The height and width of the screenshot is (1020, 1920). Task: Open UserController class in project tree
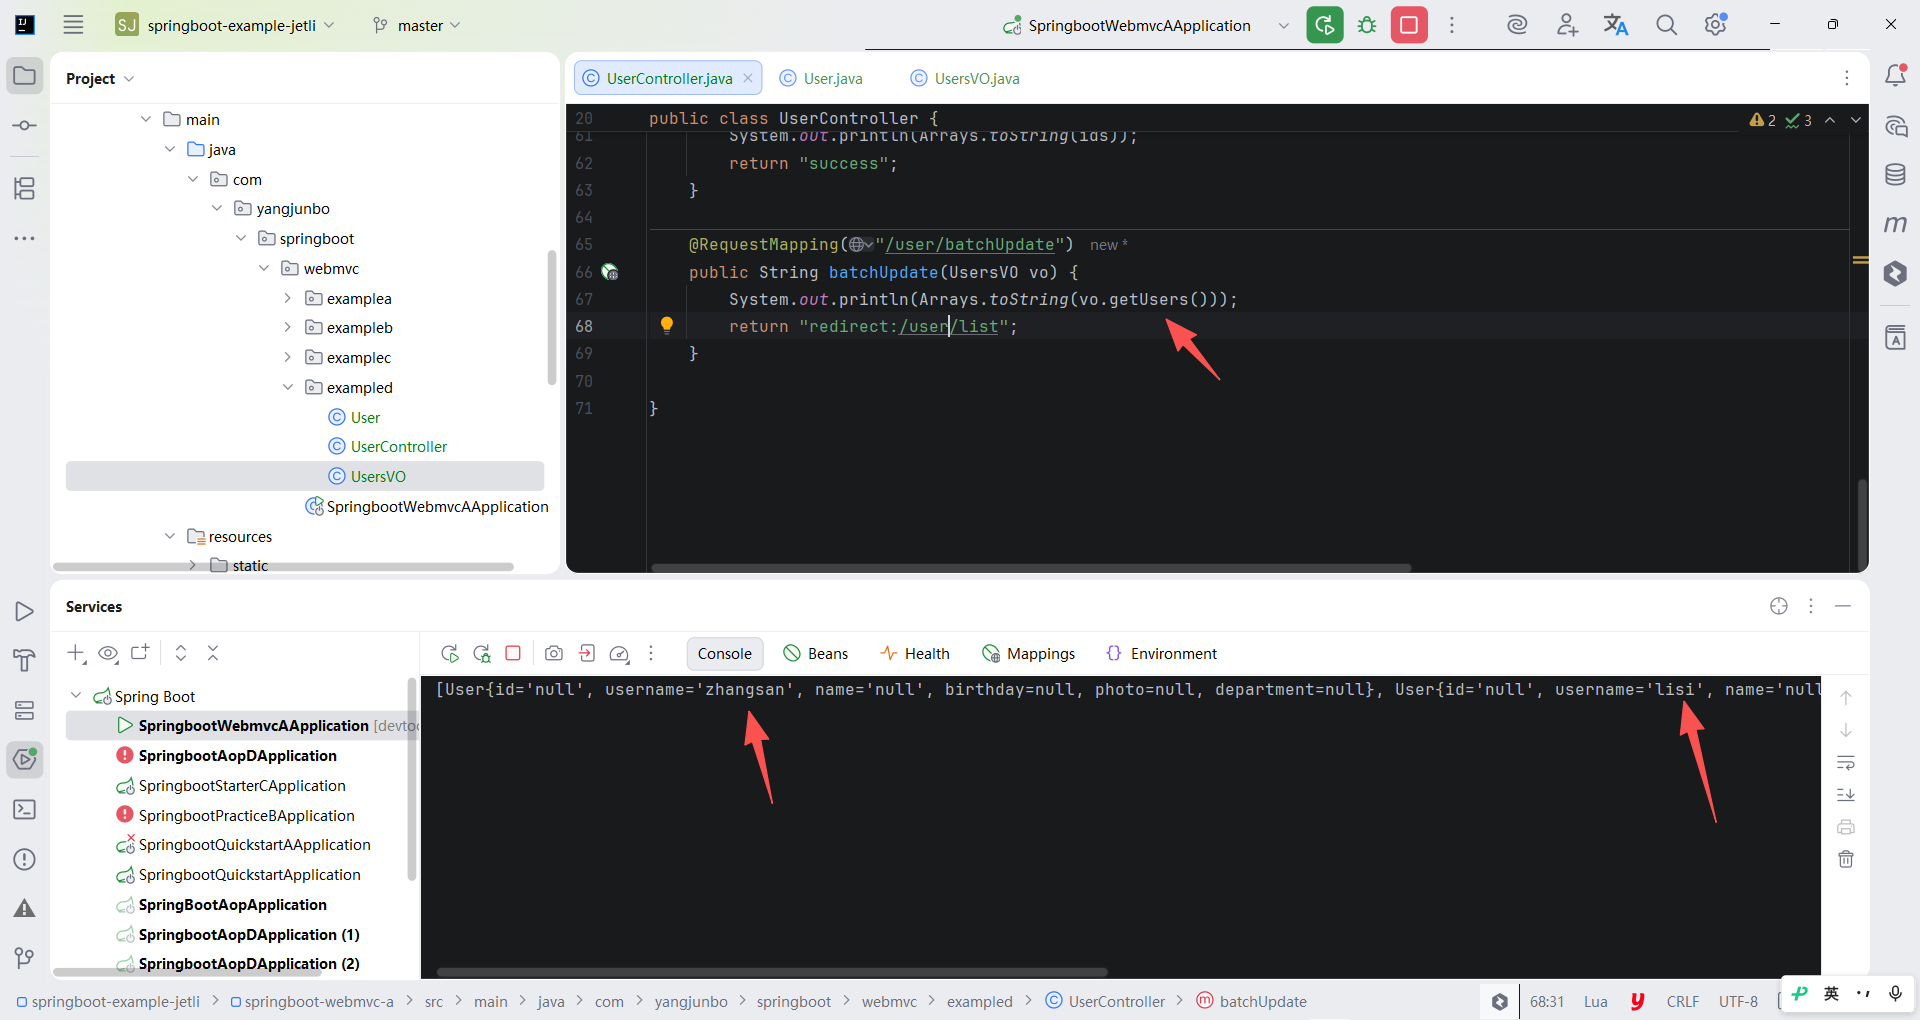pyautogui.click(x=398, y=446)
